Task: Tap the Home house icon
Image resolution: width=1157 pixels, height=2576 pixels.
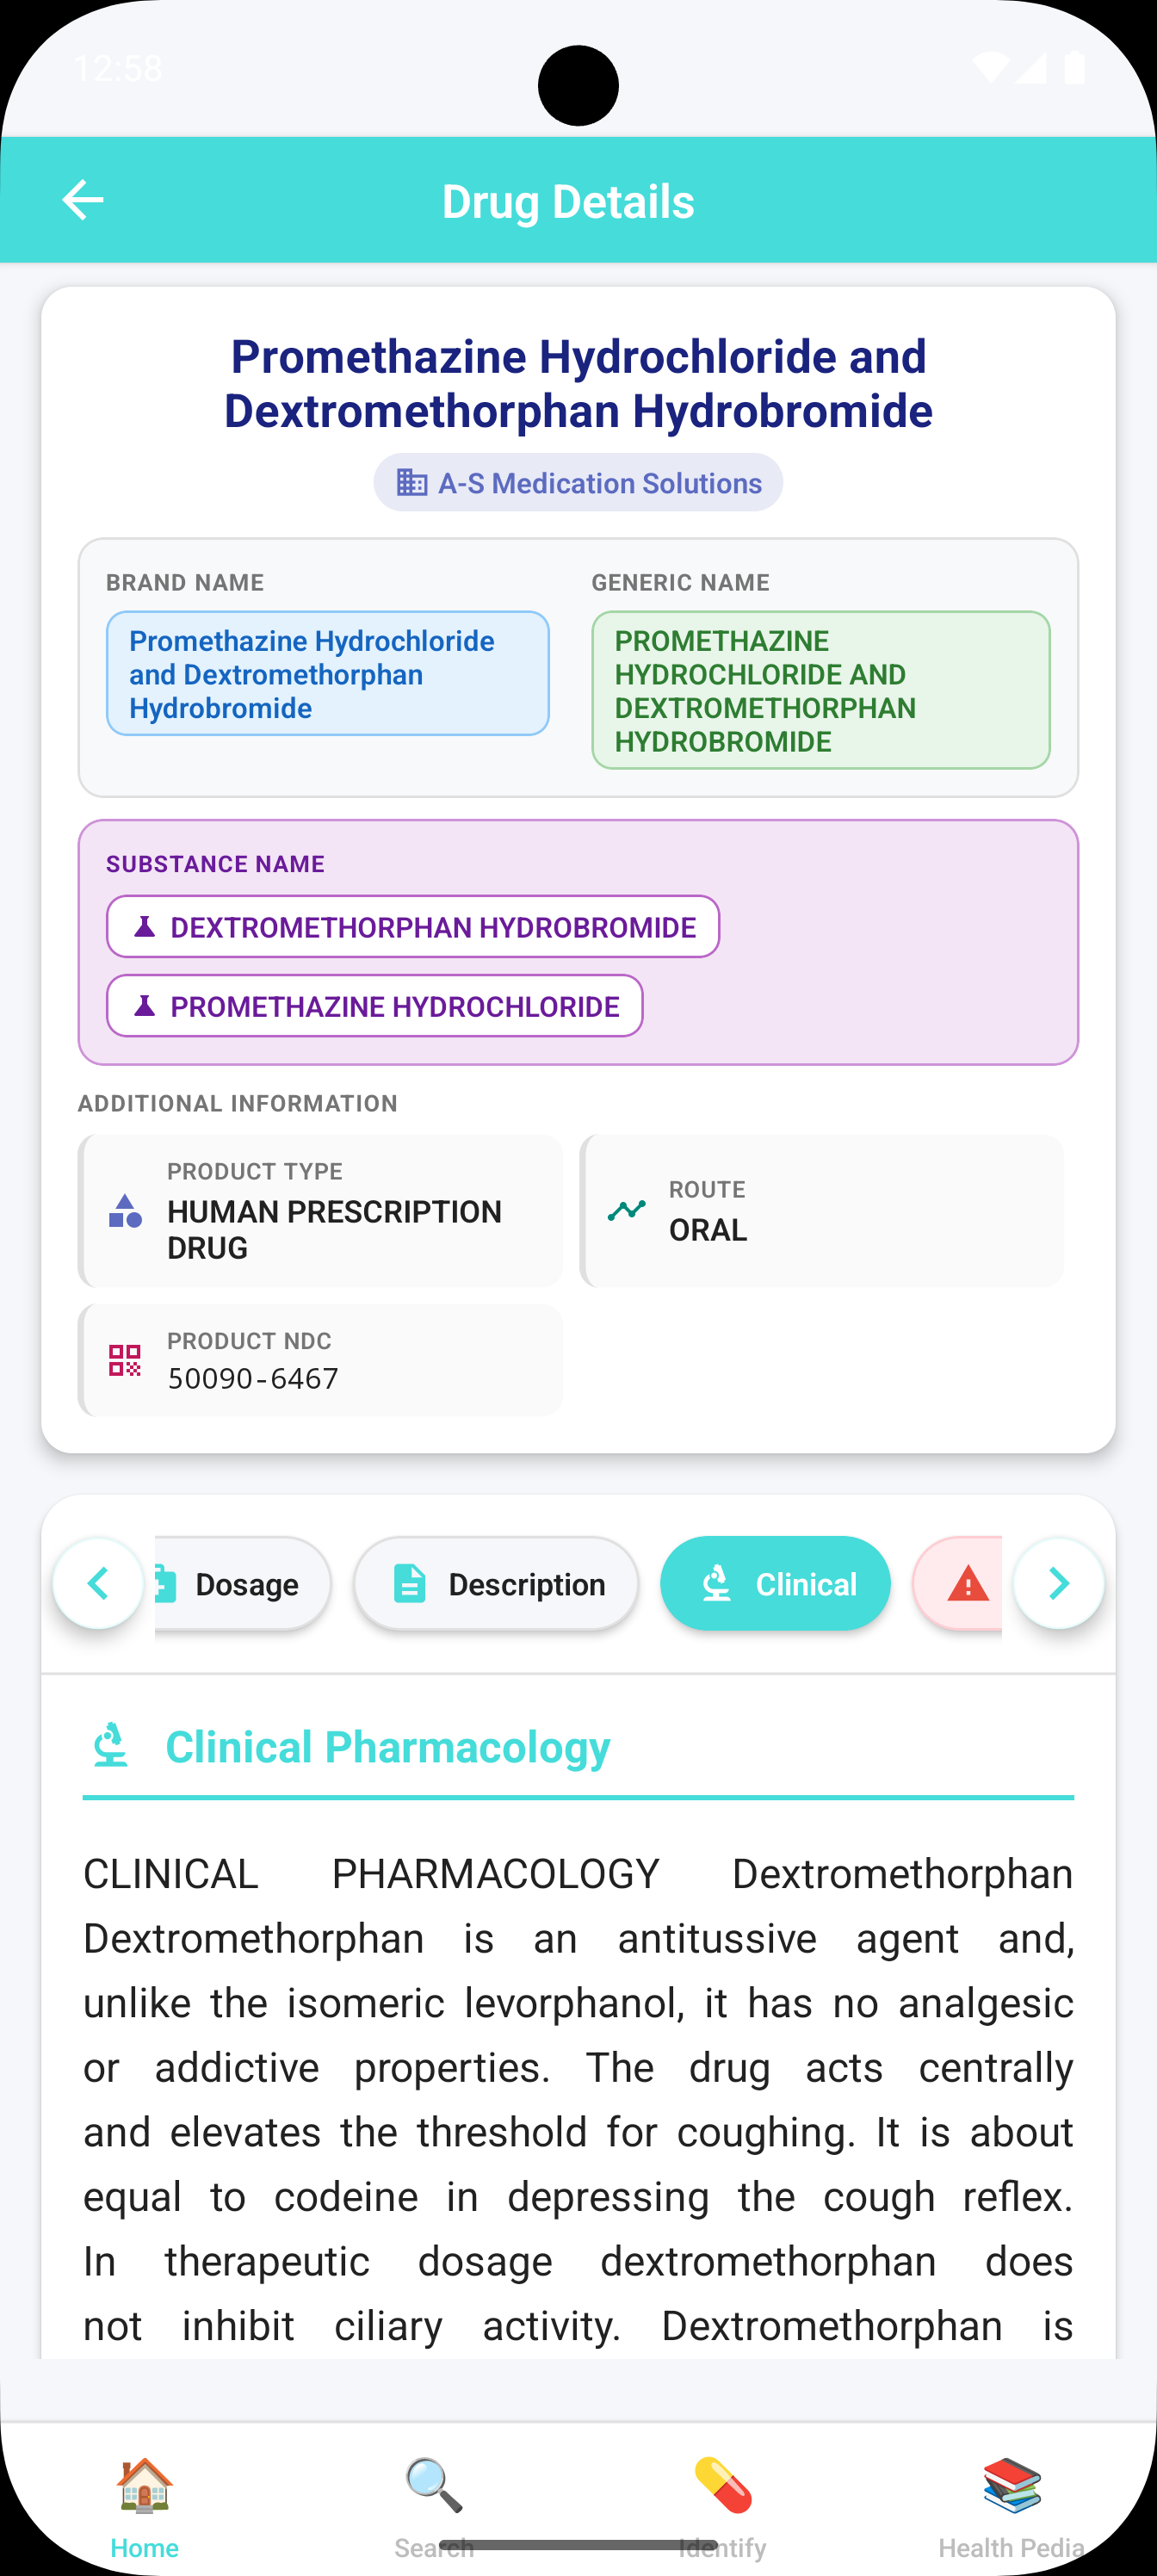Action: pyautogui.click(x=145, y=2485)
